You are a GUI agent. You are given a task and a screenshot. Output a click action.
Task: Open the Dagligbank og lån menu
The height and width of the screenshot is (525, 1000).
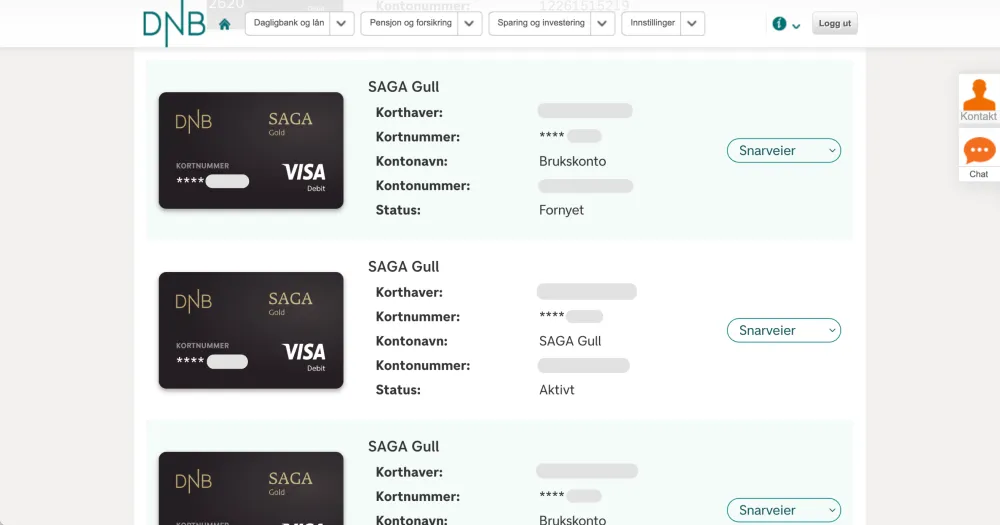pyautogui.click(x=289, y=24)
